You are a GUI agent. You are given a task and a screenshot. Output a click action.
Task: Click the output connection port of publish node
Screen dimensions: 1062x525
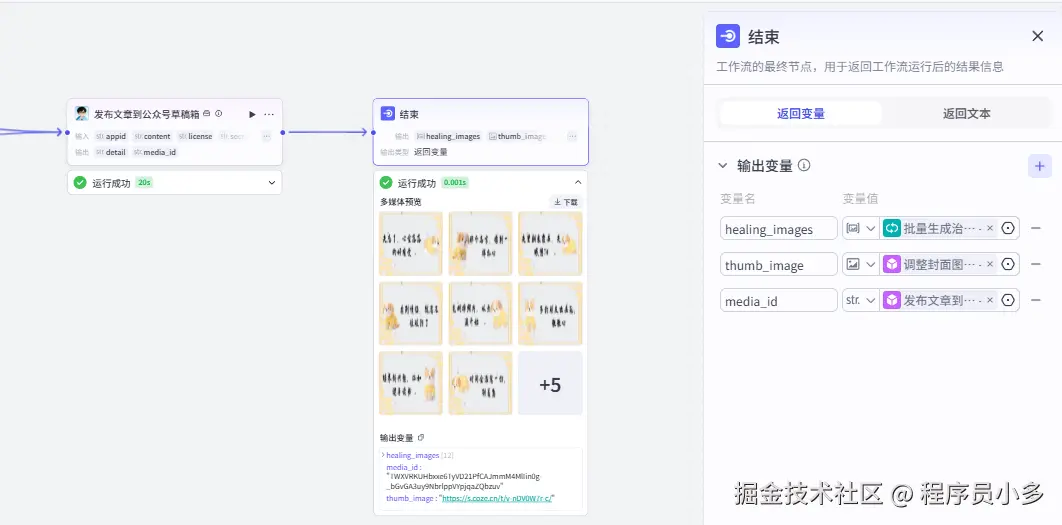[282, 132]
